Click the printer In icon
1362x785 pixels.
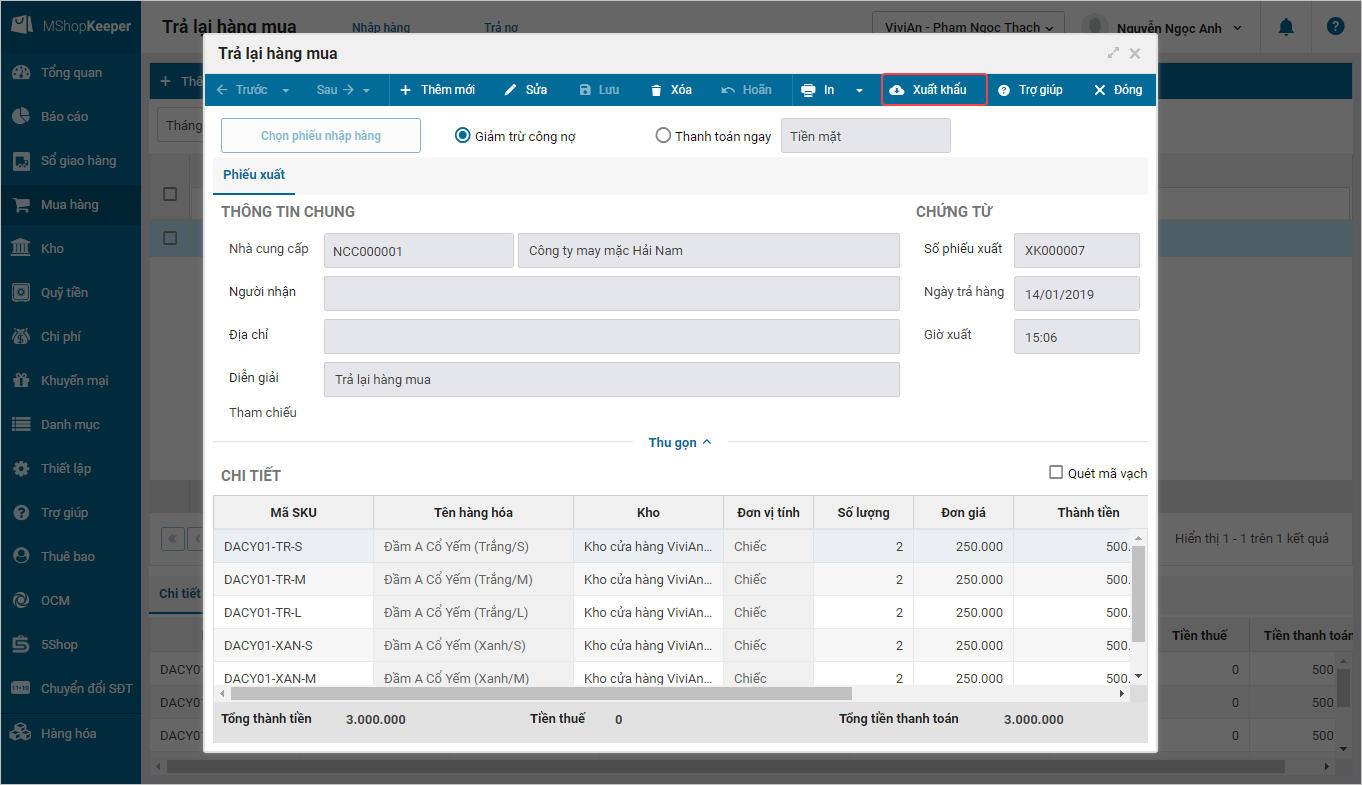point(808,90)
